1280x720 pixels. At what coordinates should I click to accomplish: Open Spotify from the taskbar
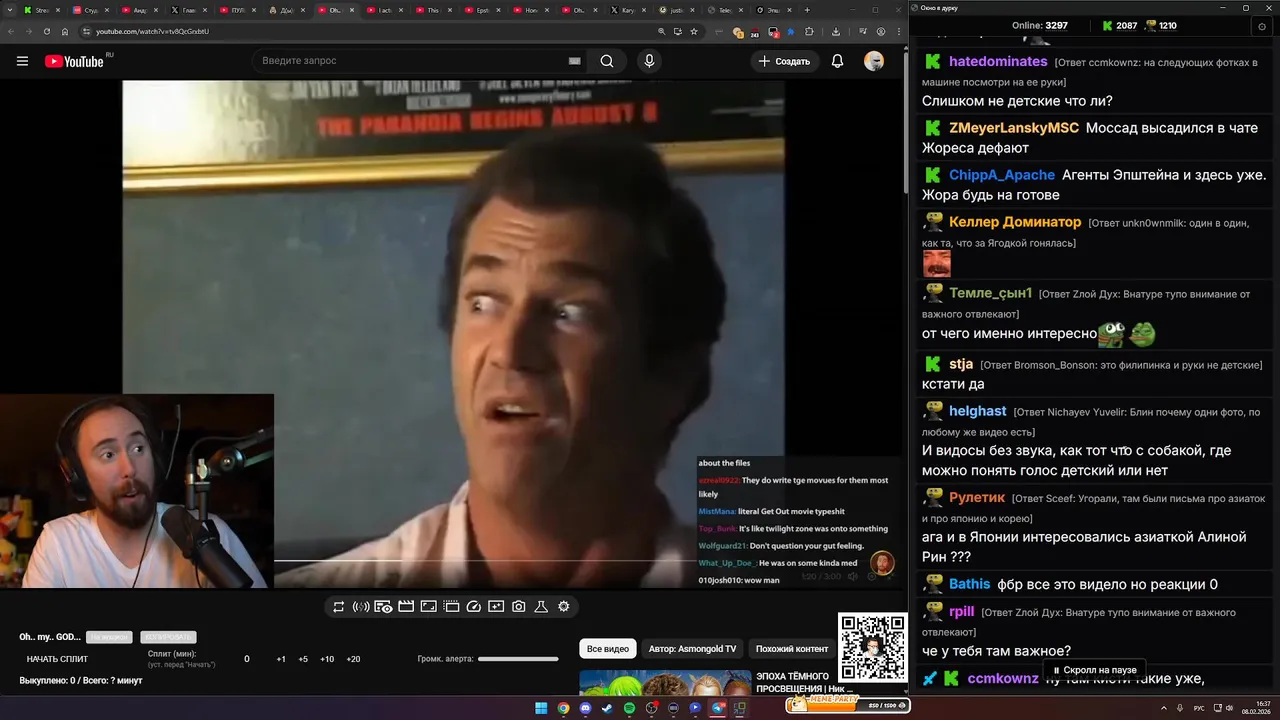[629, 708]
